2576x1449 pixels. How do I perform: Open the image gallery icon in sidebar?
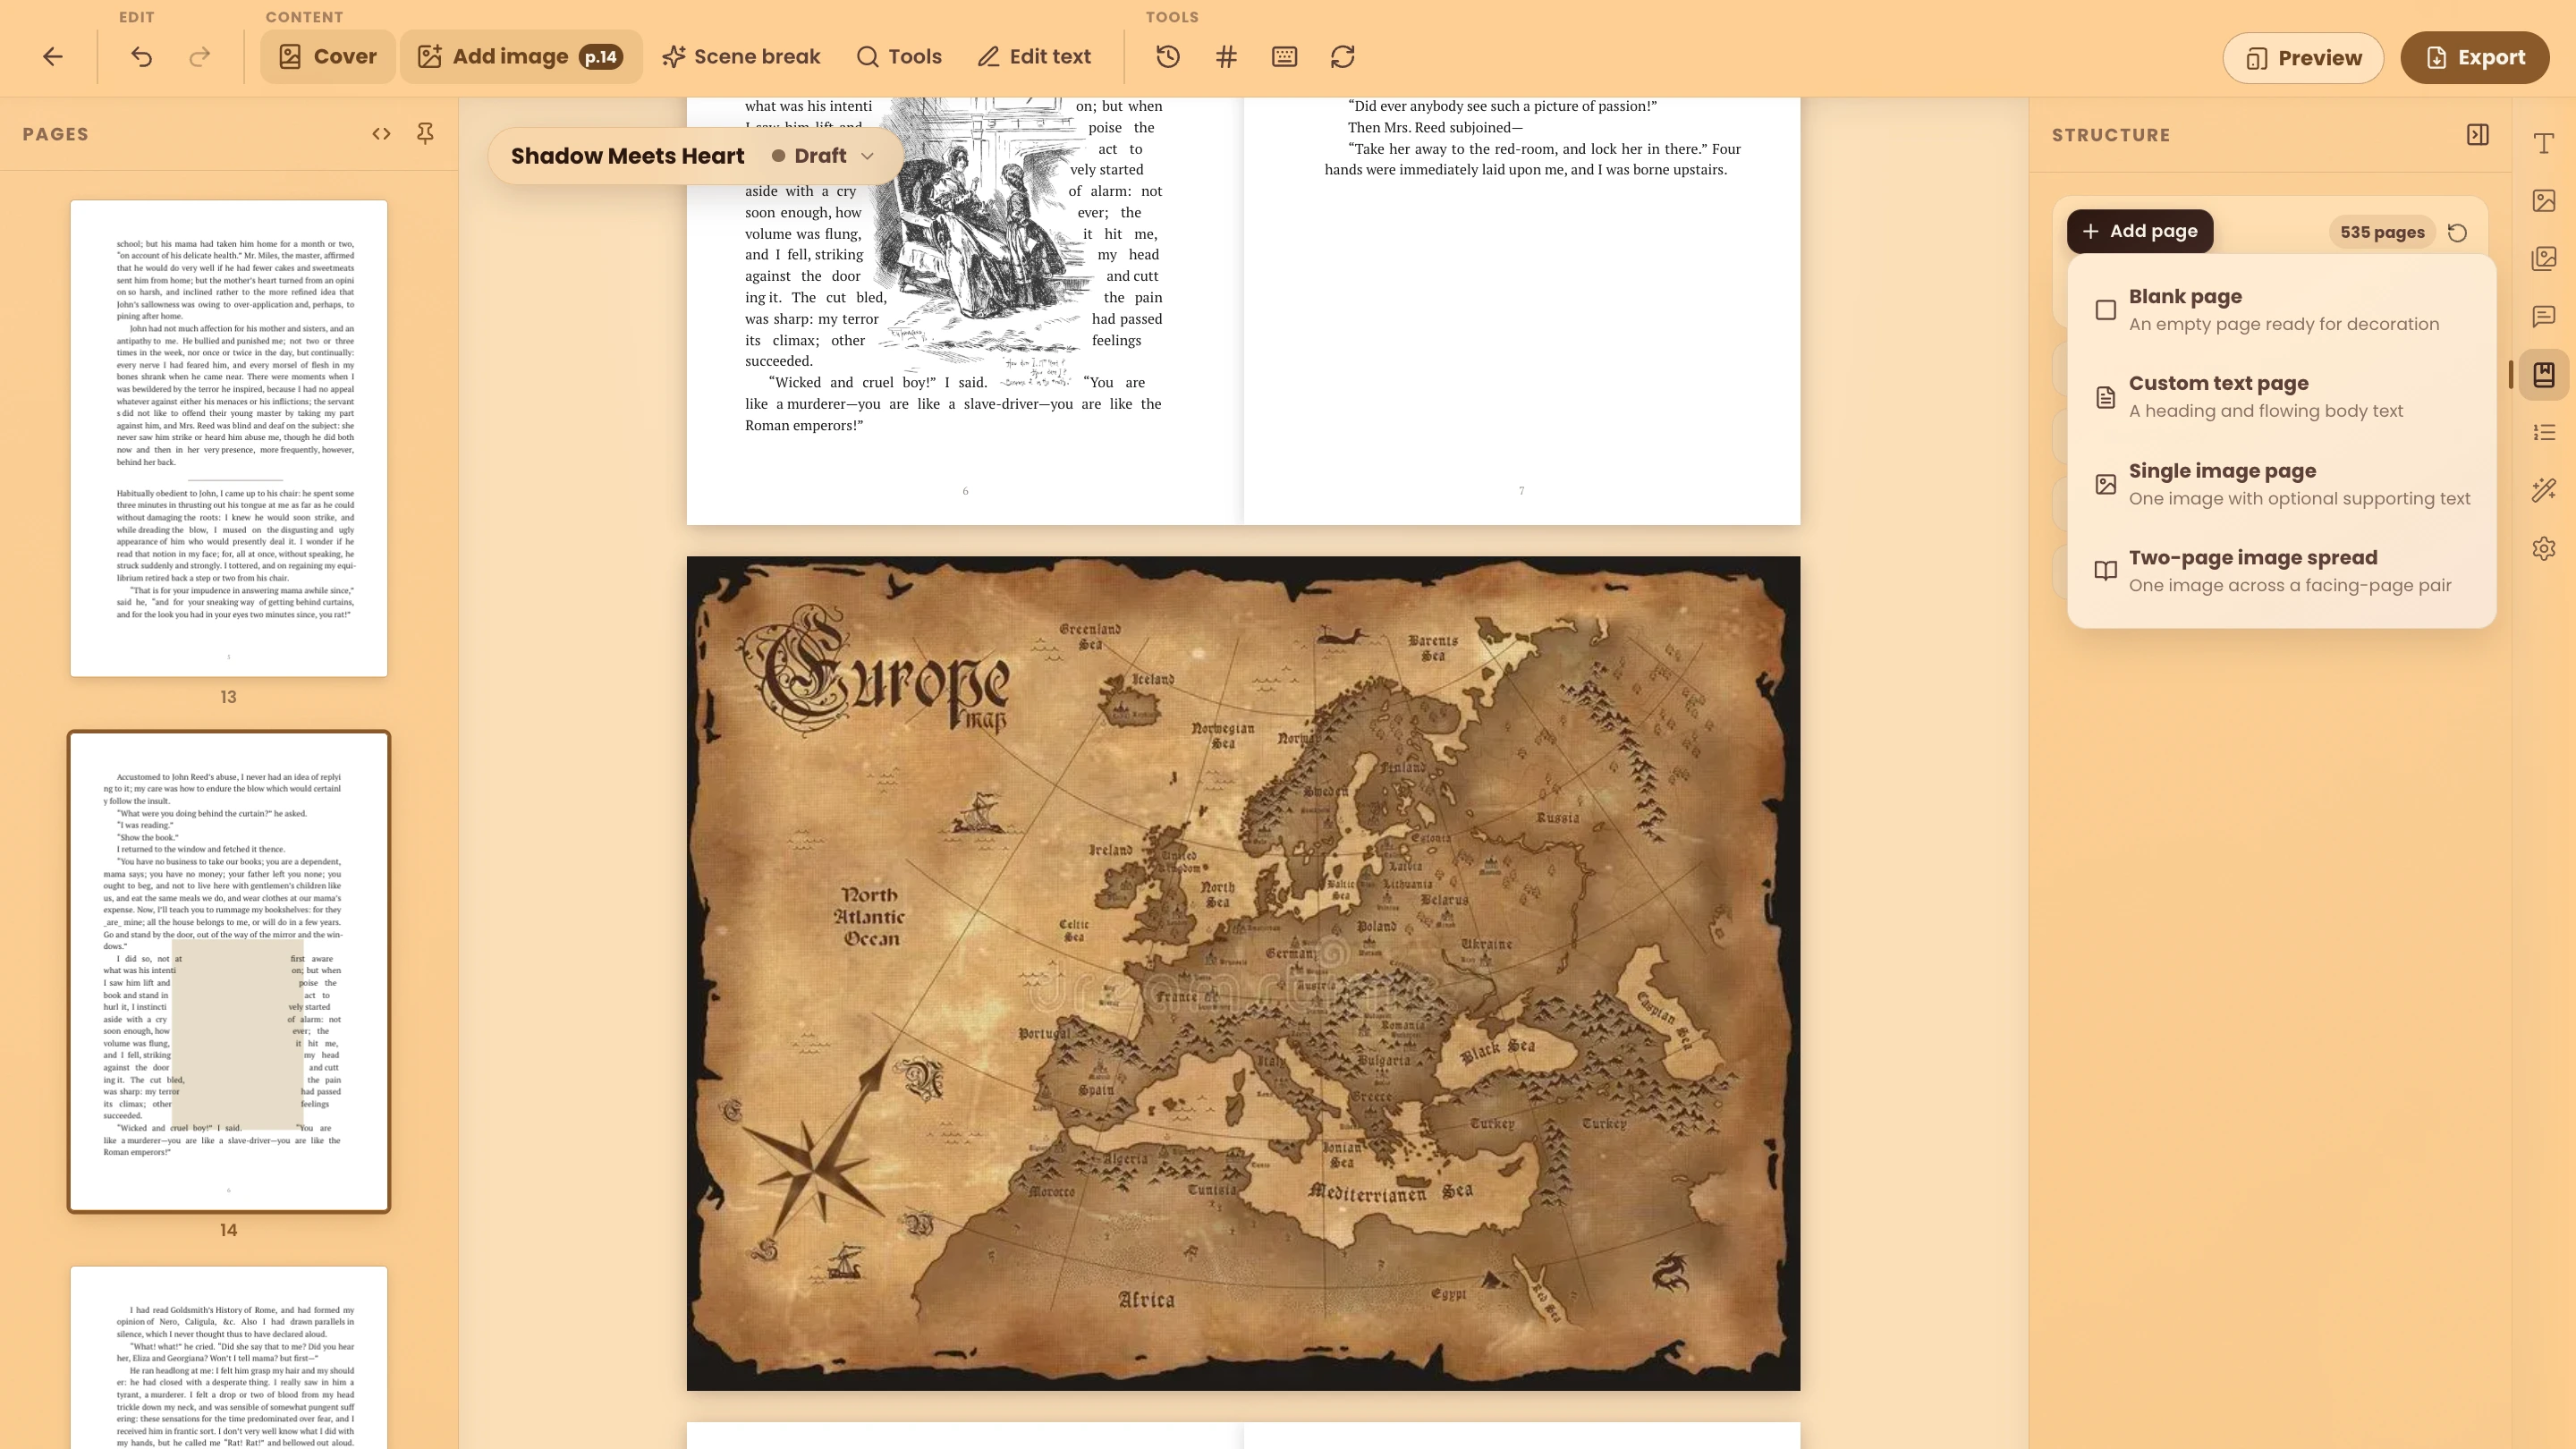pyautogui.click(x=2544, y=259)
